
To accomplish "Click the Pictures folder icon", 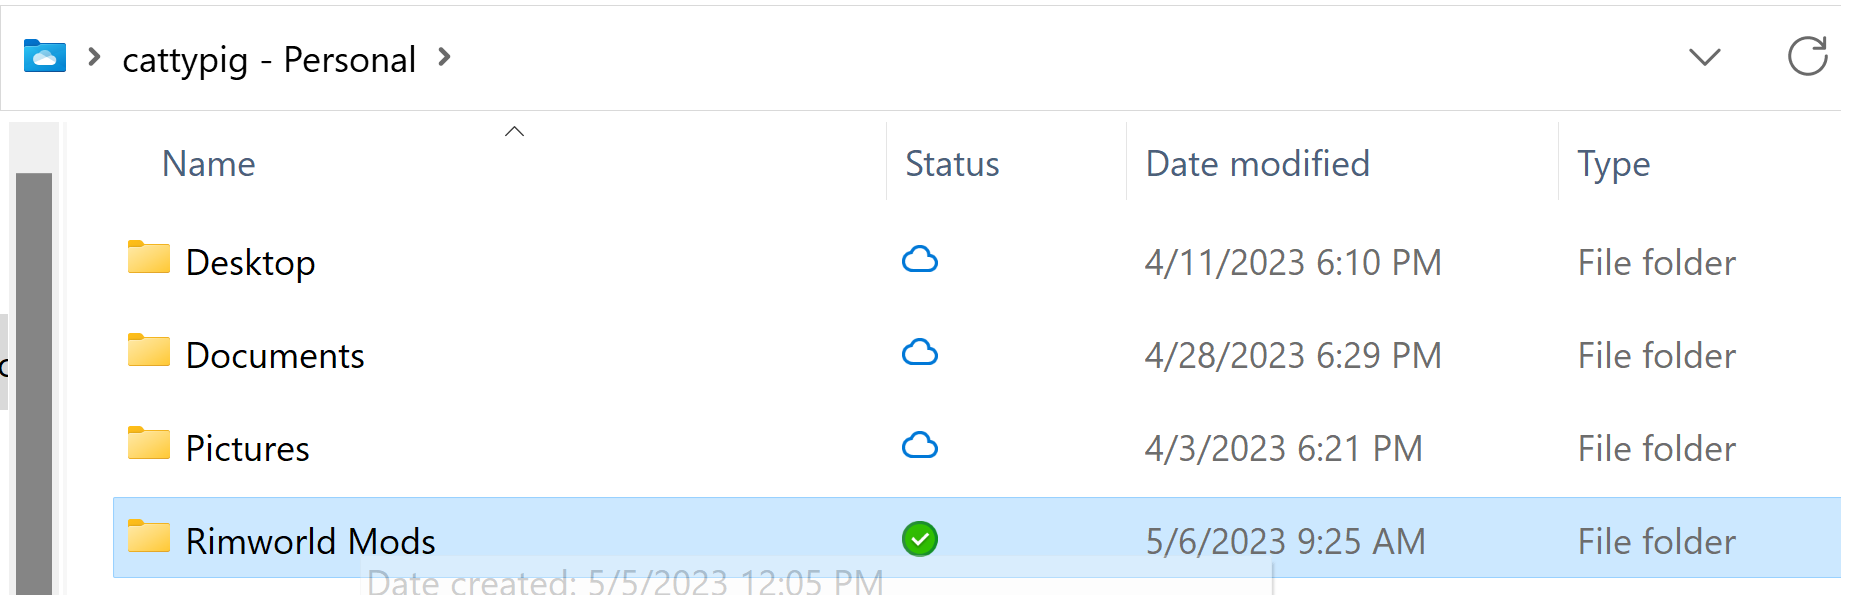I will pos(149,444).
